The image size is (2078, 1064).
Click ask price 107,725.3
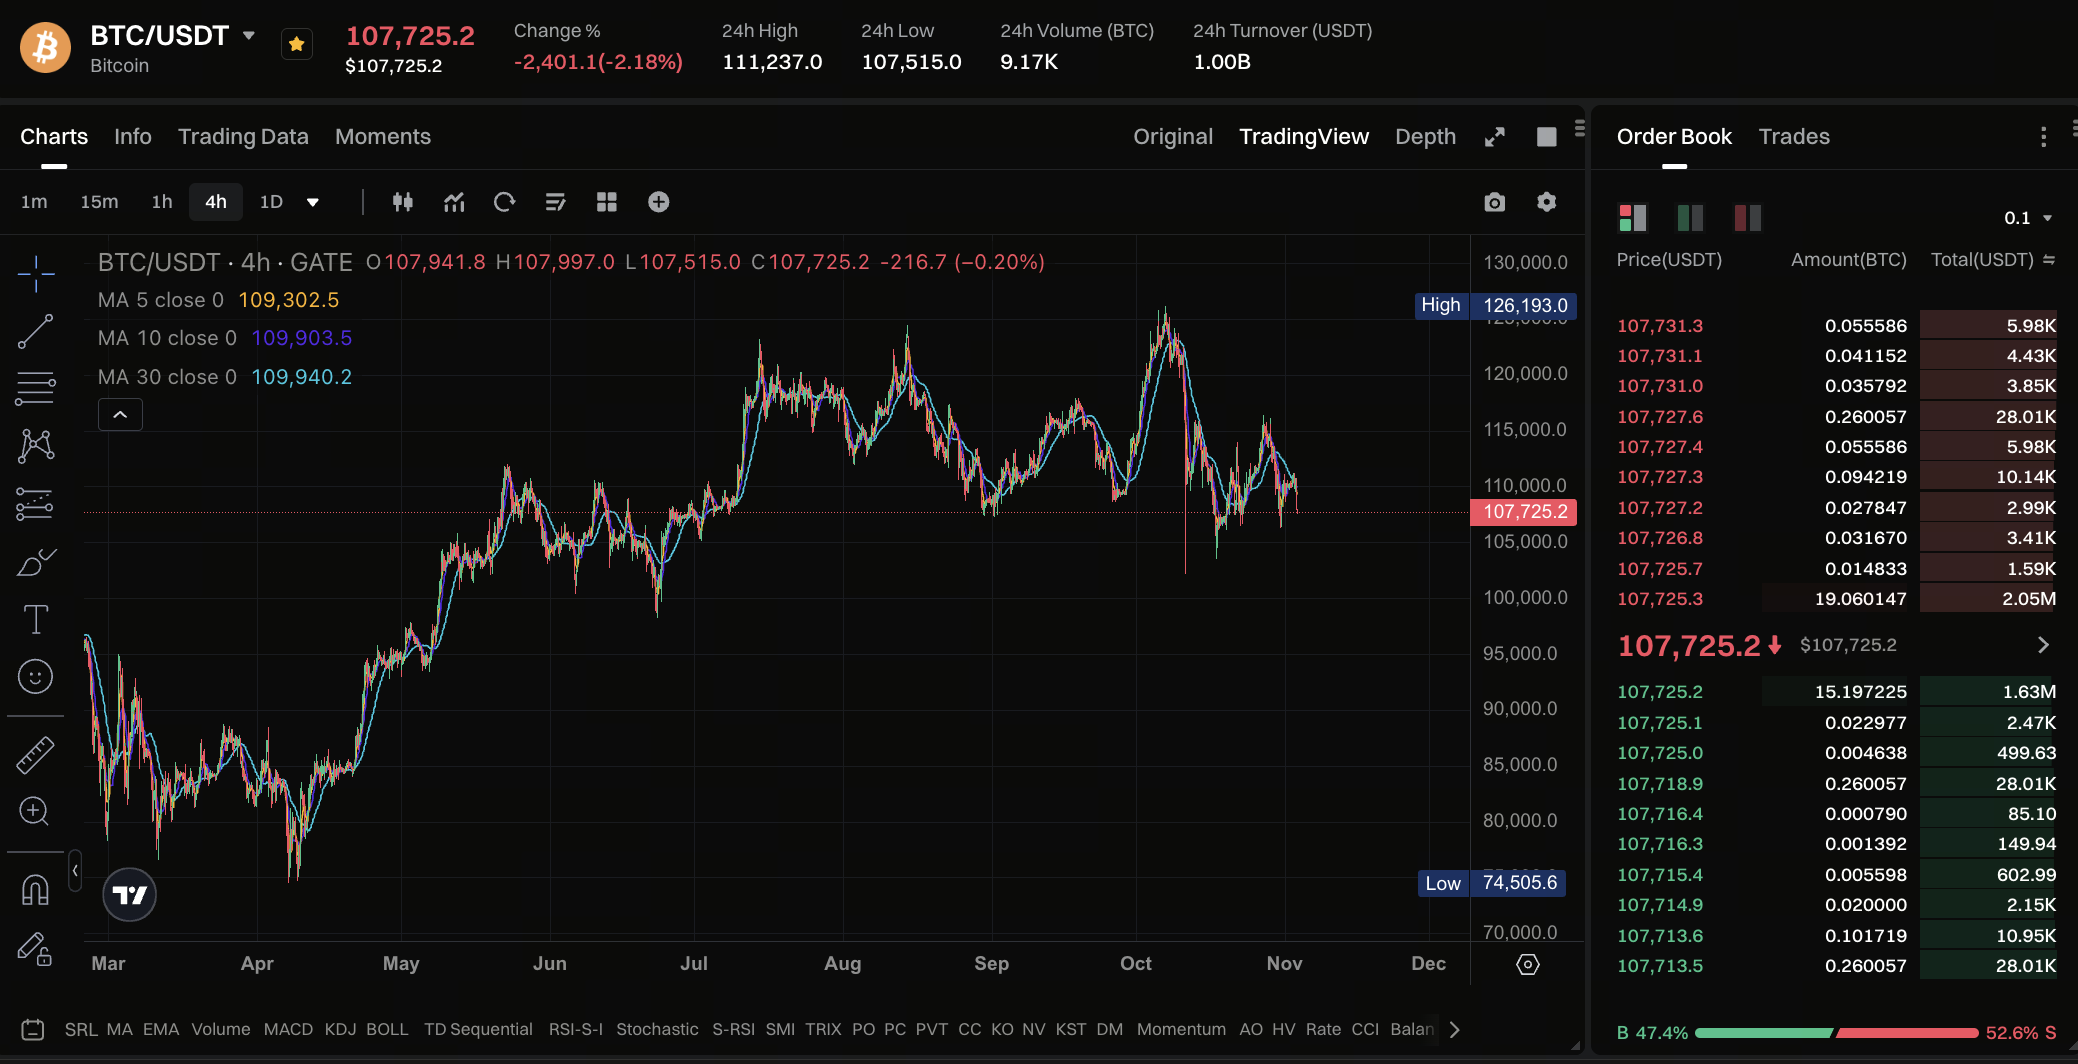coord(1660,599)
